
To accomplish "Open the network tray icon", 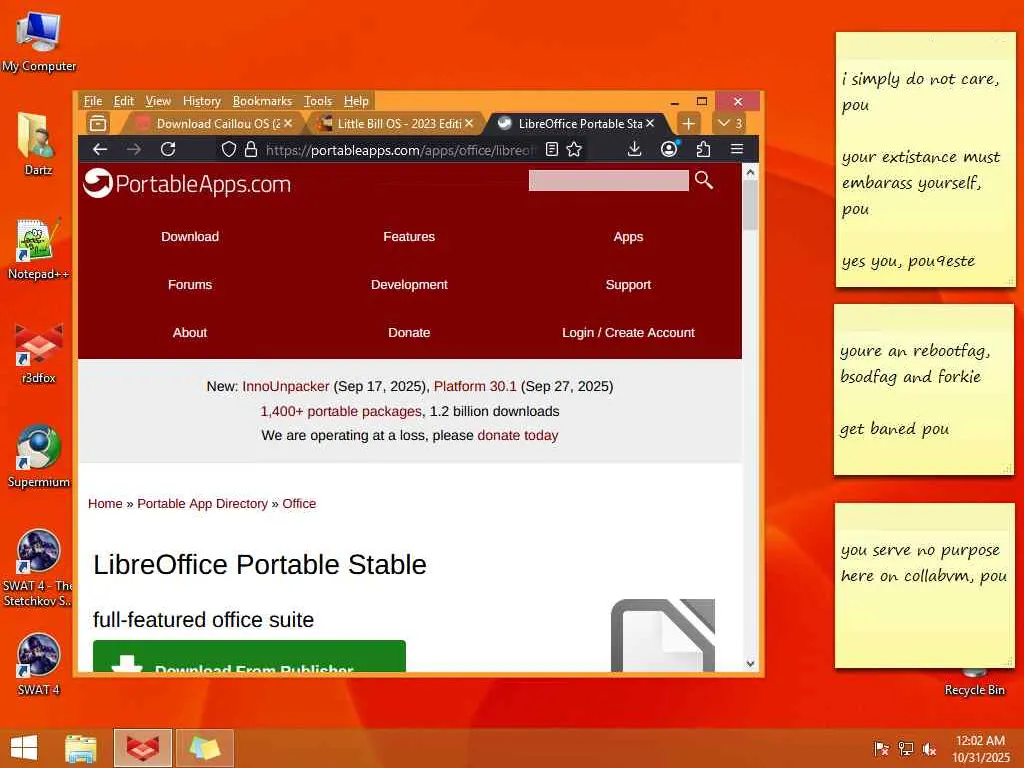I will point(905,748).
